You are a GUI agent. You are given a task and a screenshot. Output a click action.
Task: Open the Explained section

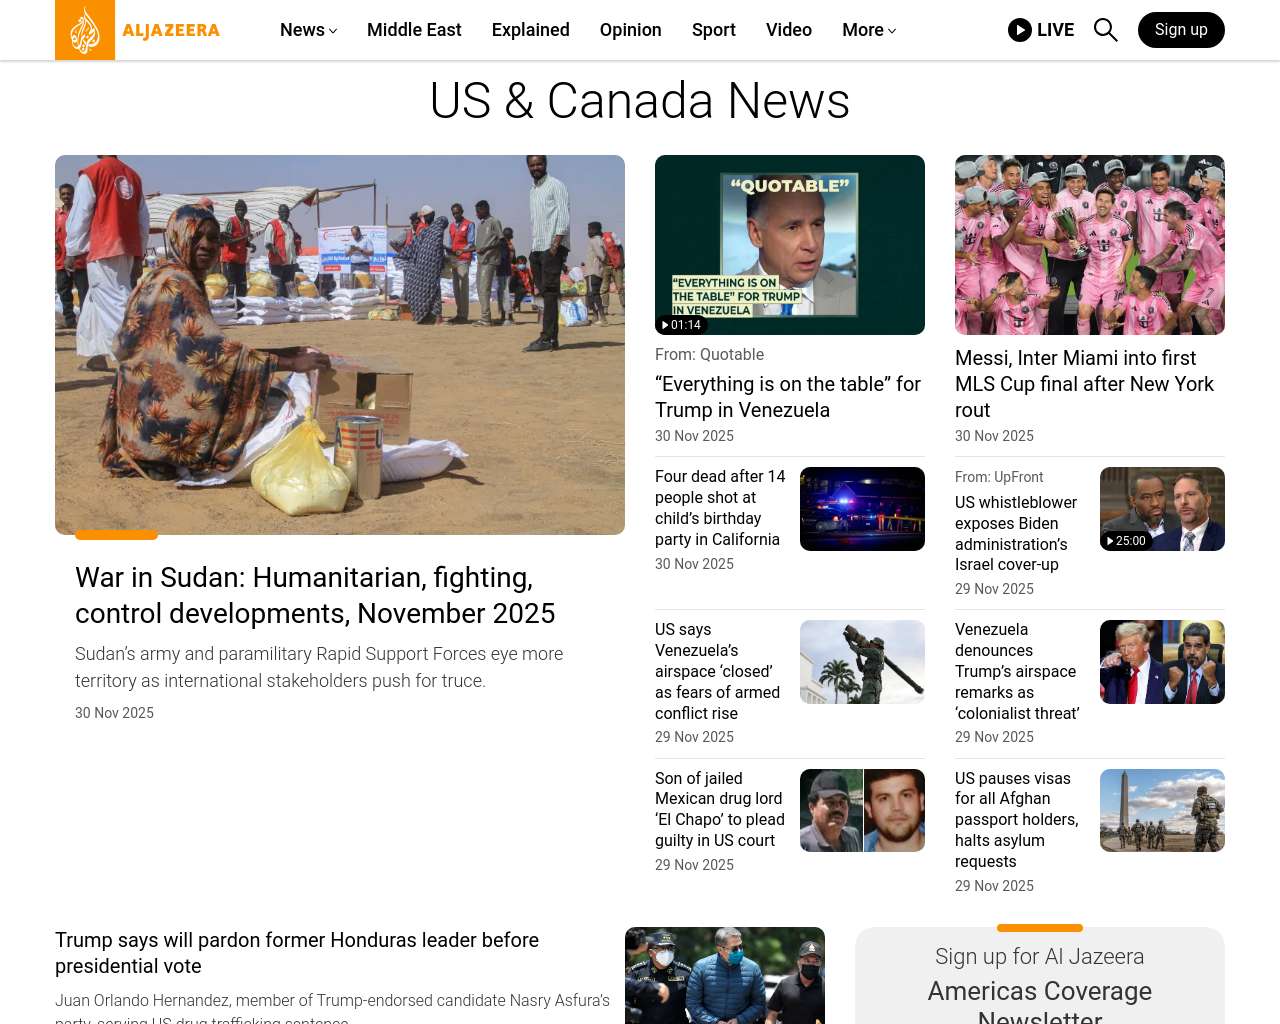pyautogui.click(x=531, y=30)
